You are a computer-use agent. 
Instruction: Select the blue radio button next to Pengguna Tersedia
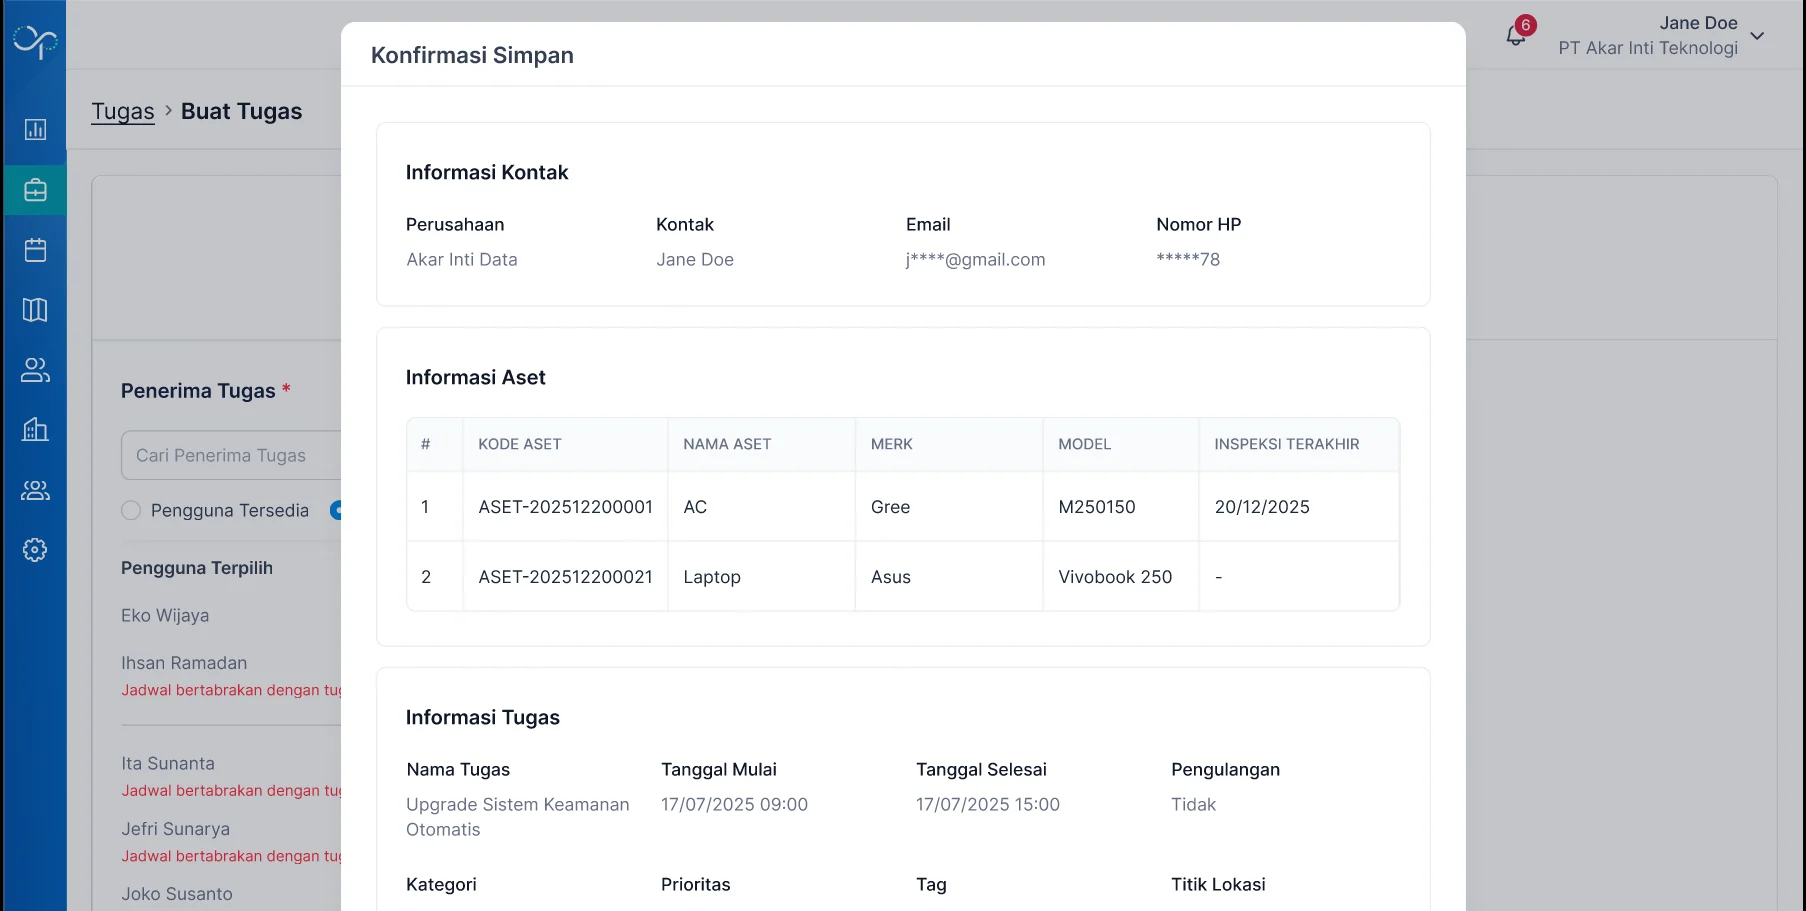(337, 510)
